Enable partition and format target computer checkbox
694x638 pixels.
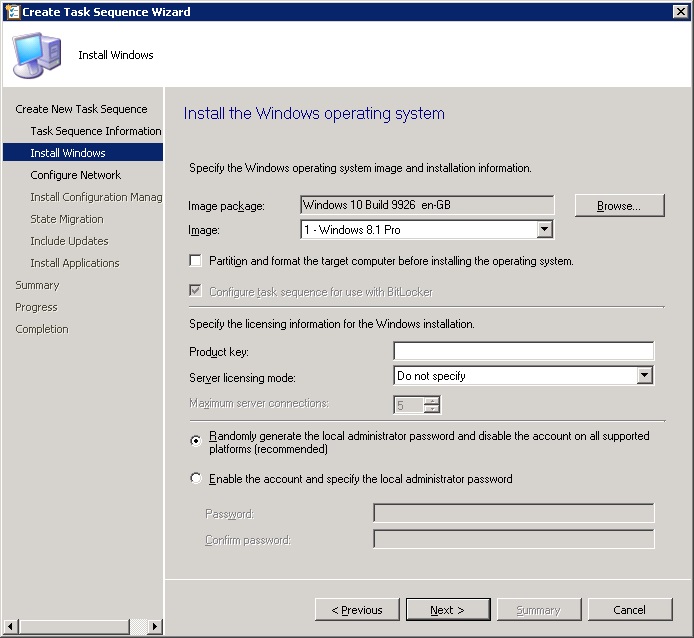(x=195, y=261)
